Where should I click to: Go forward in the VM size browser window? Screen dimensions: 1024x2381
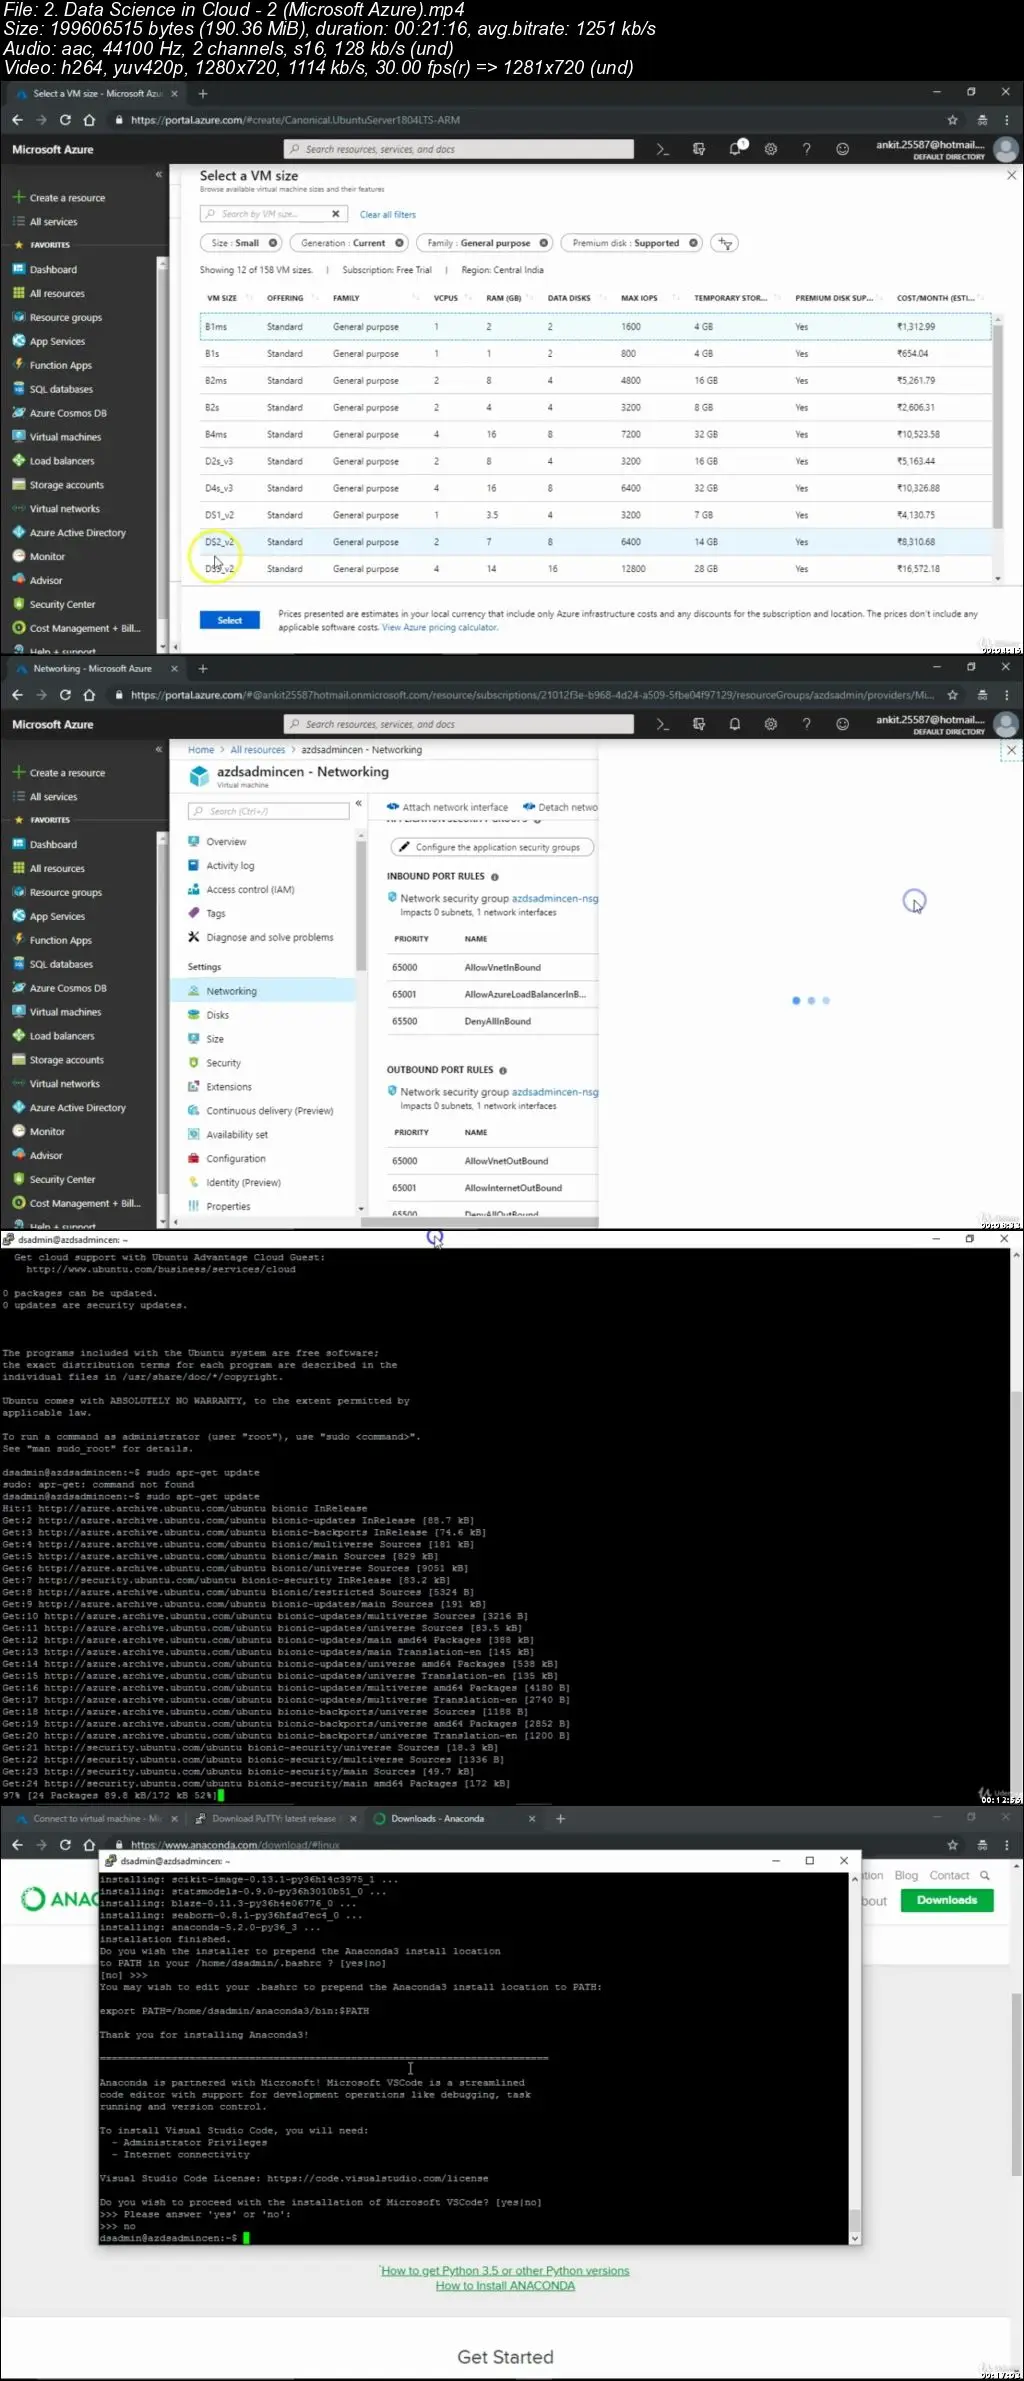[x=41, y=120]
